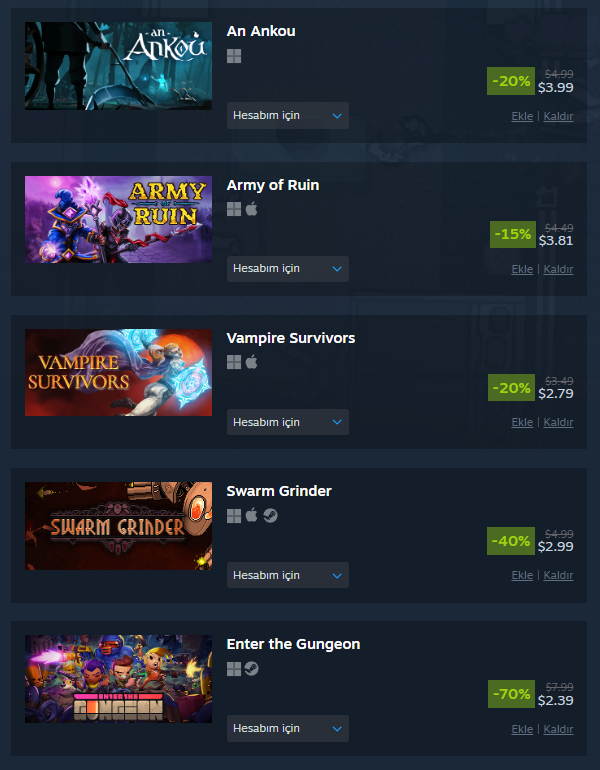Image resolution: width=600 pixels, height=770 pixels.
Task: Open the Hesabım için dropdown for Enter the Gungeon
Action: click(x=288, y=728)
